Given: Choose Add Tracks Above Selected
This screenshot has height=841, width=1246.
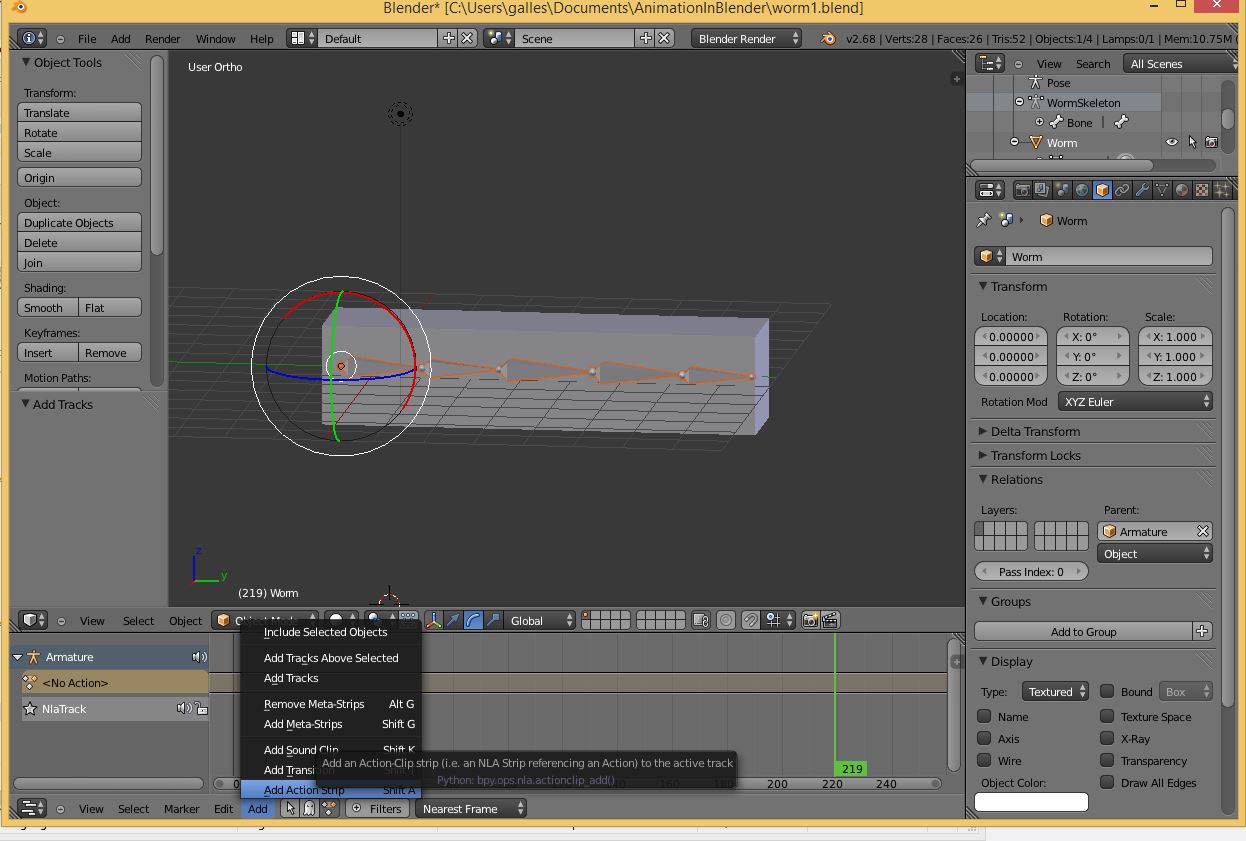Looking at the screenshot, I should pos(330,658).
